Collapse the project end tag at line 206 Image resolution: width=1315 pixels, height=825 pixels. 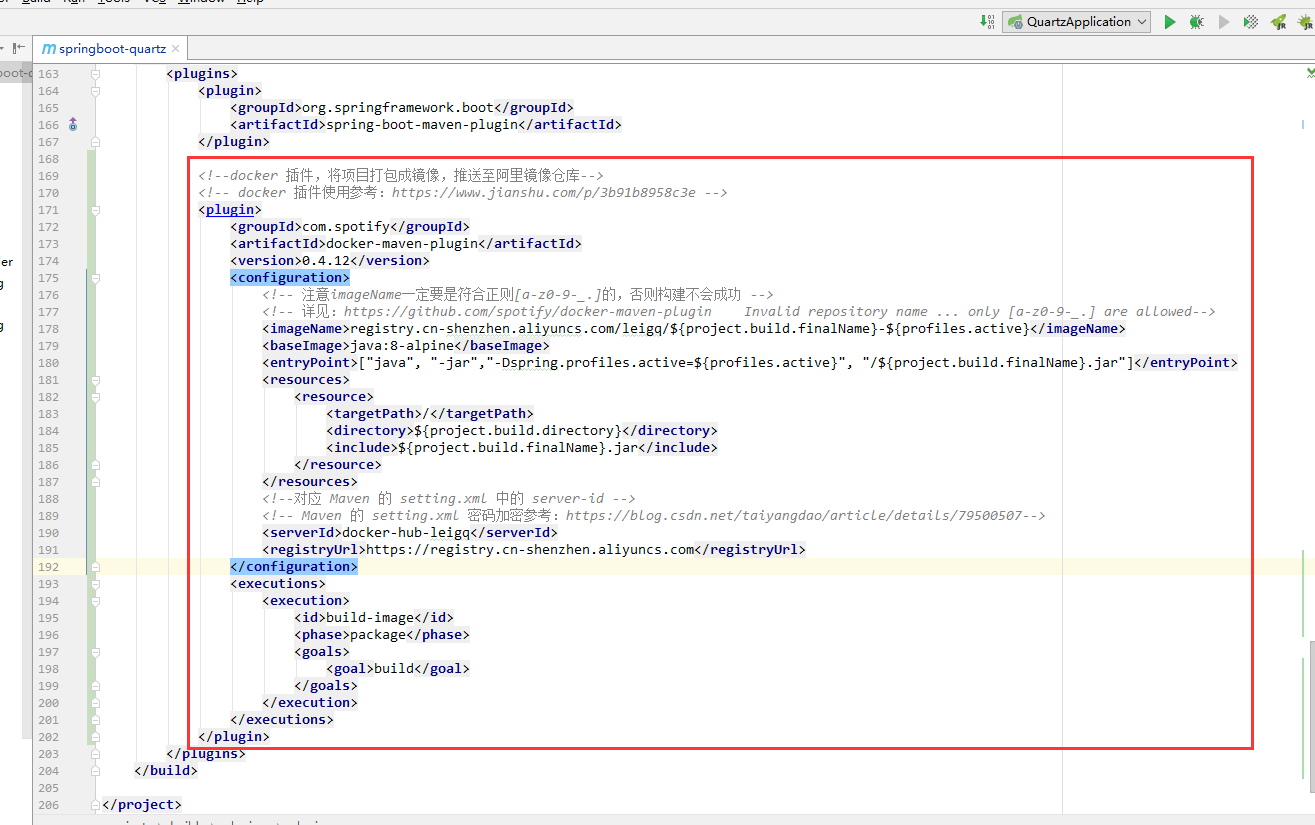pyautogui.click(x=96, y=805)
